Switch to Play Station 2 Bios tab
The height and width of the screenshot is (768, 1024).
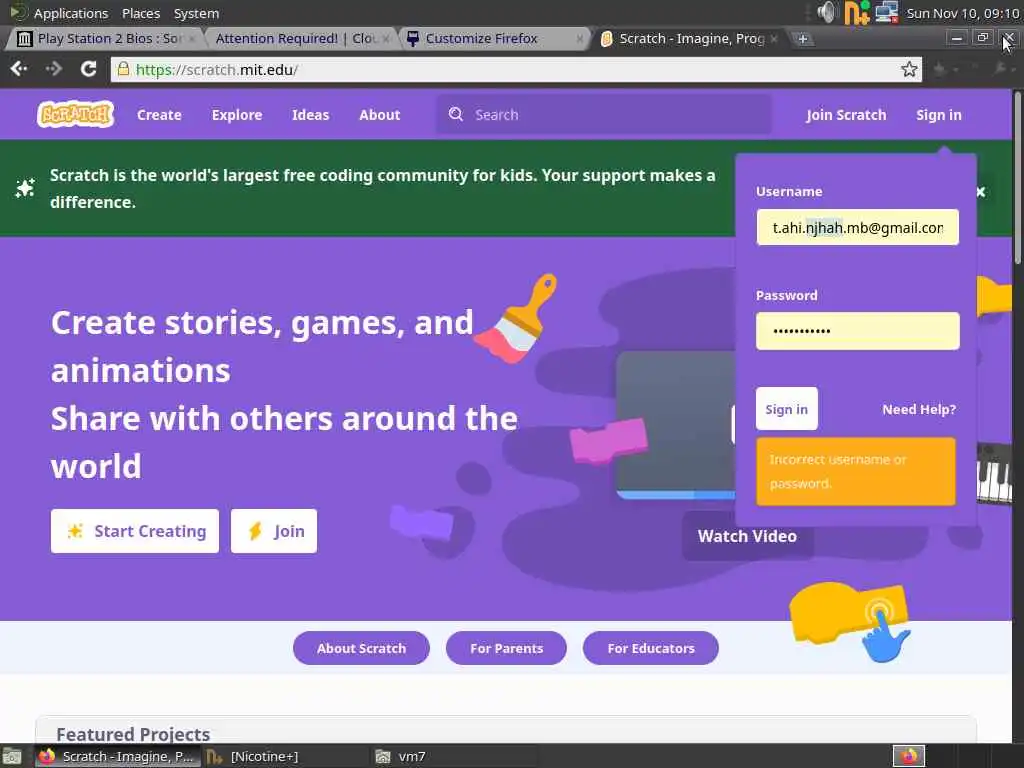pyautogui.click(x=104, y=39)
